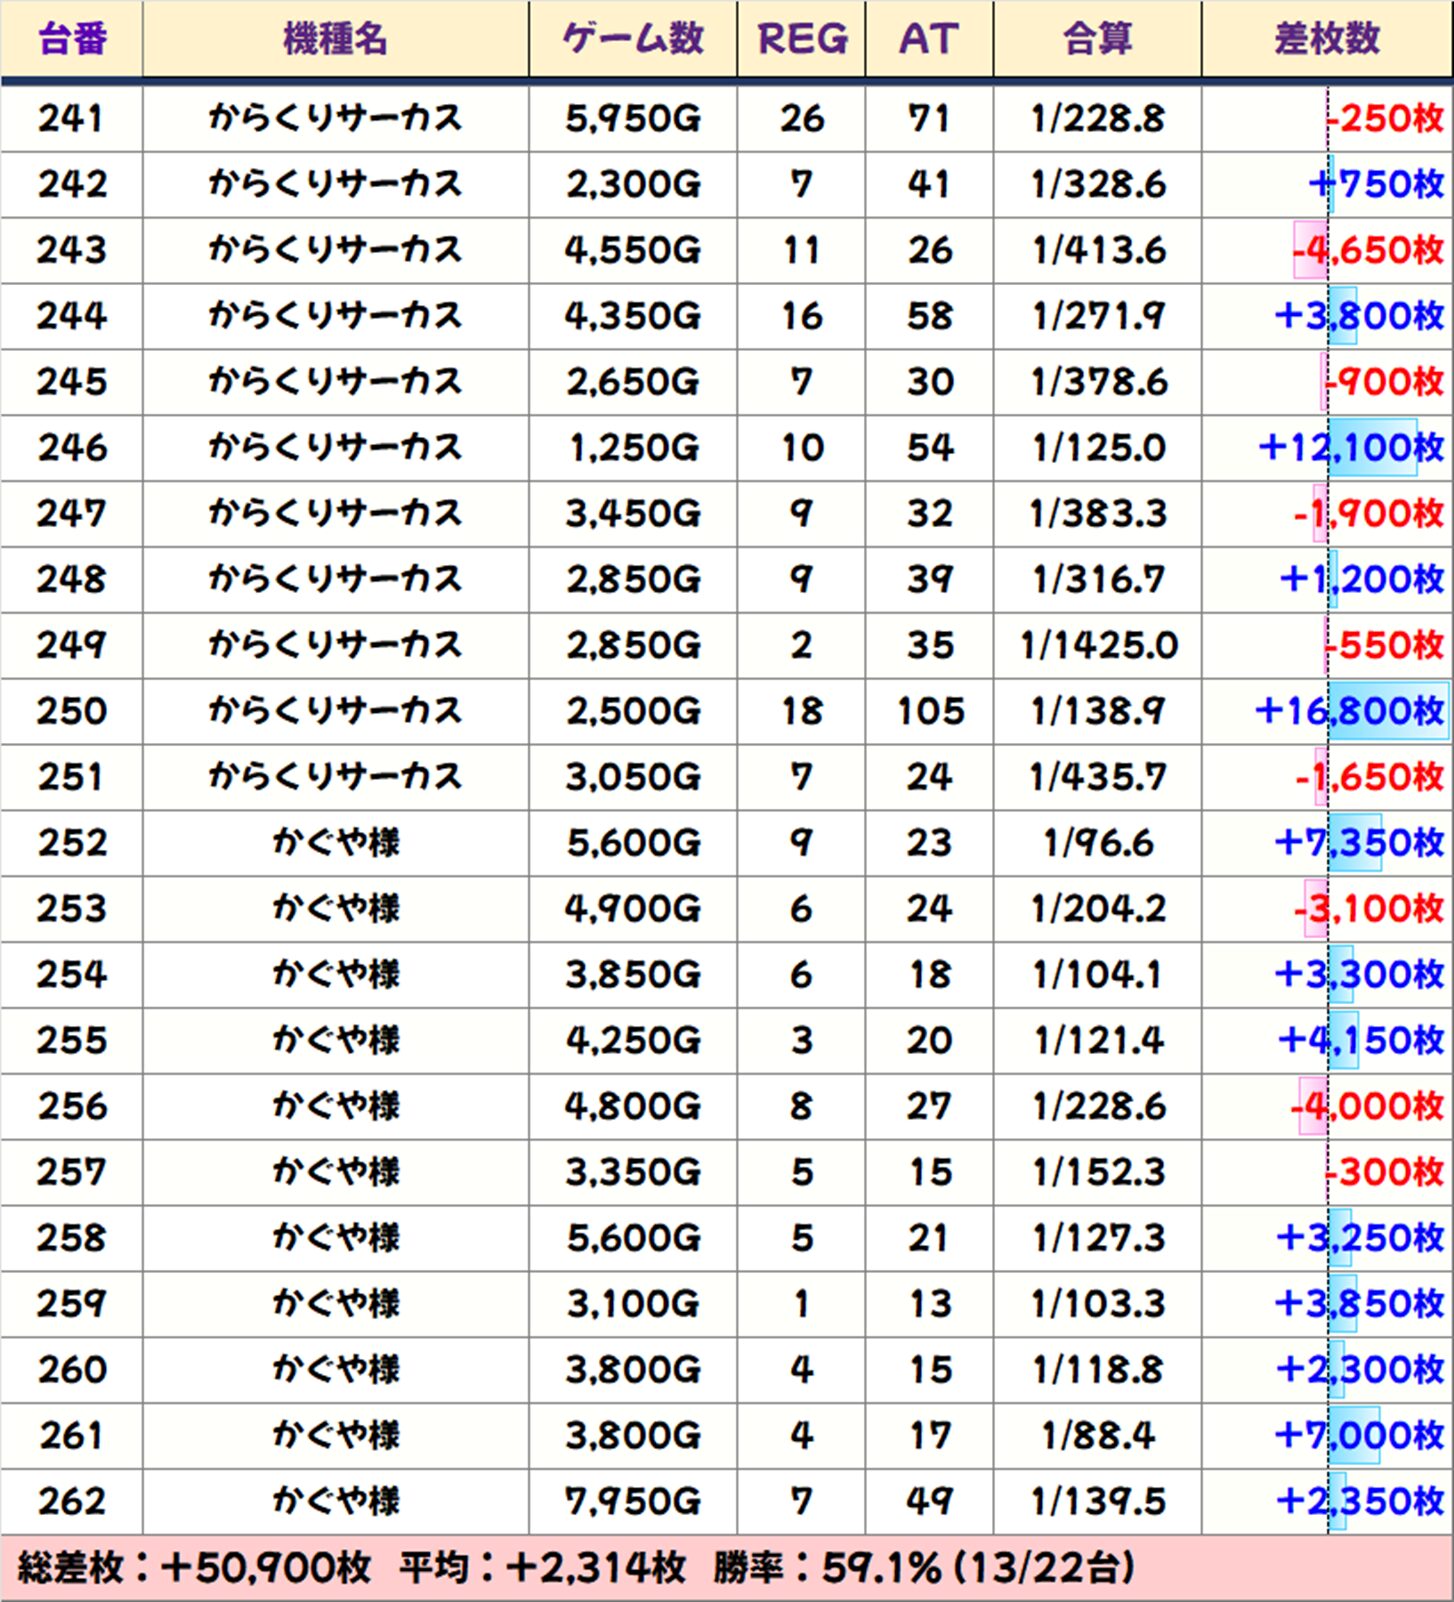
Task: Click the REG column header
Action: (x=801, y=39)
